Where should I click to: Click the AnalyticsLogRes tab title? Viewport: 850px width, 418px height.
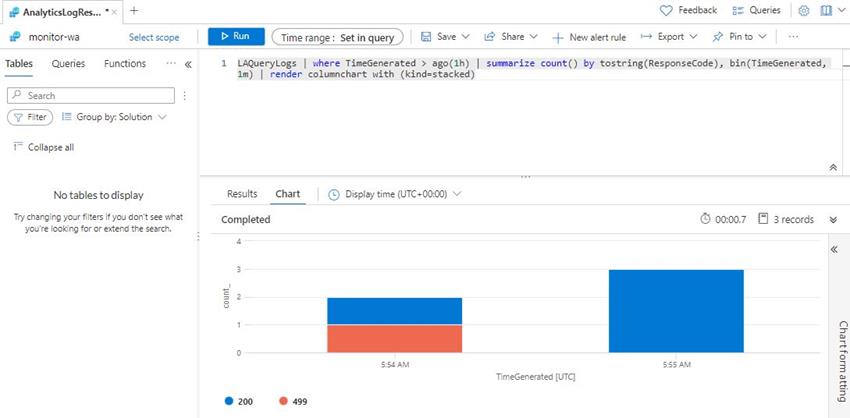(62, 11)
